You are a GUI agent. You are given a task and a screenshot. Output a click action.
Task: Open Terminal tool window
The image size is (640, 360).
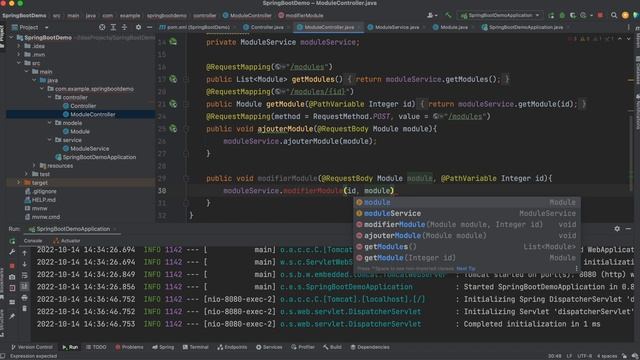[196, 347]
